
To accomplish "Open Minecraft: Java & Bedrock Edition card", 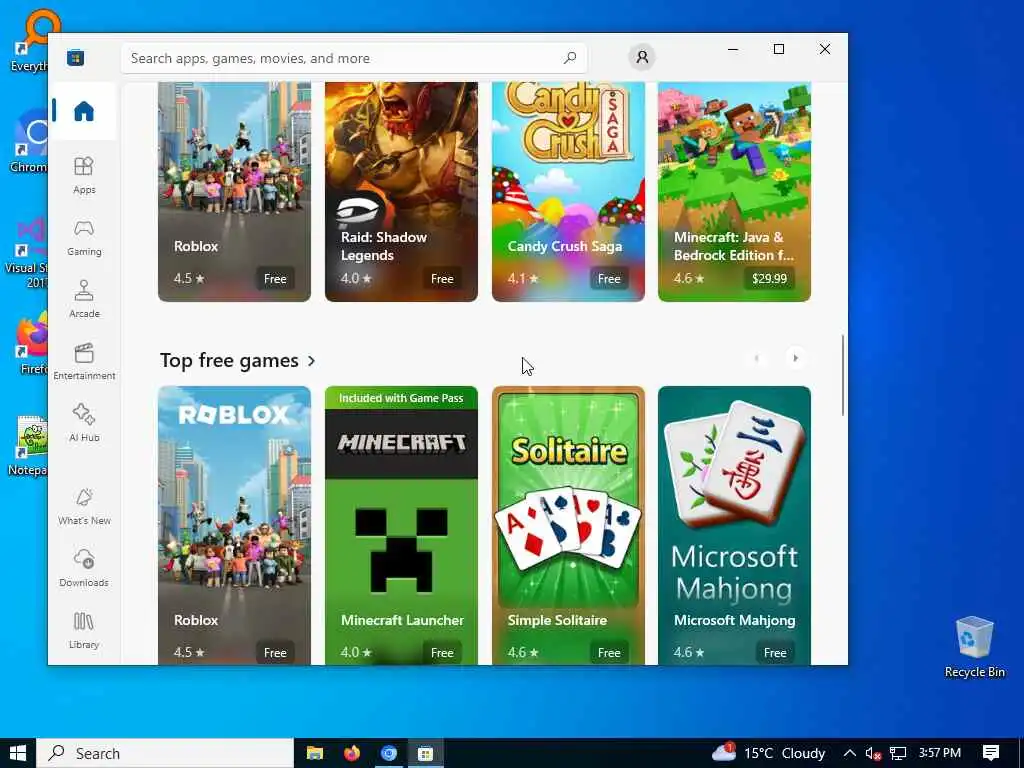I will [735, 191].
